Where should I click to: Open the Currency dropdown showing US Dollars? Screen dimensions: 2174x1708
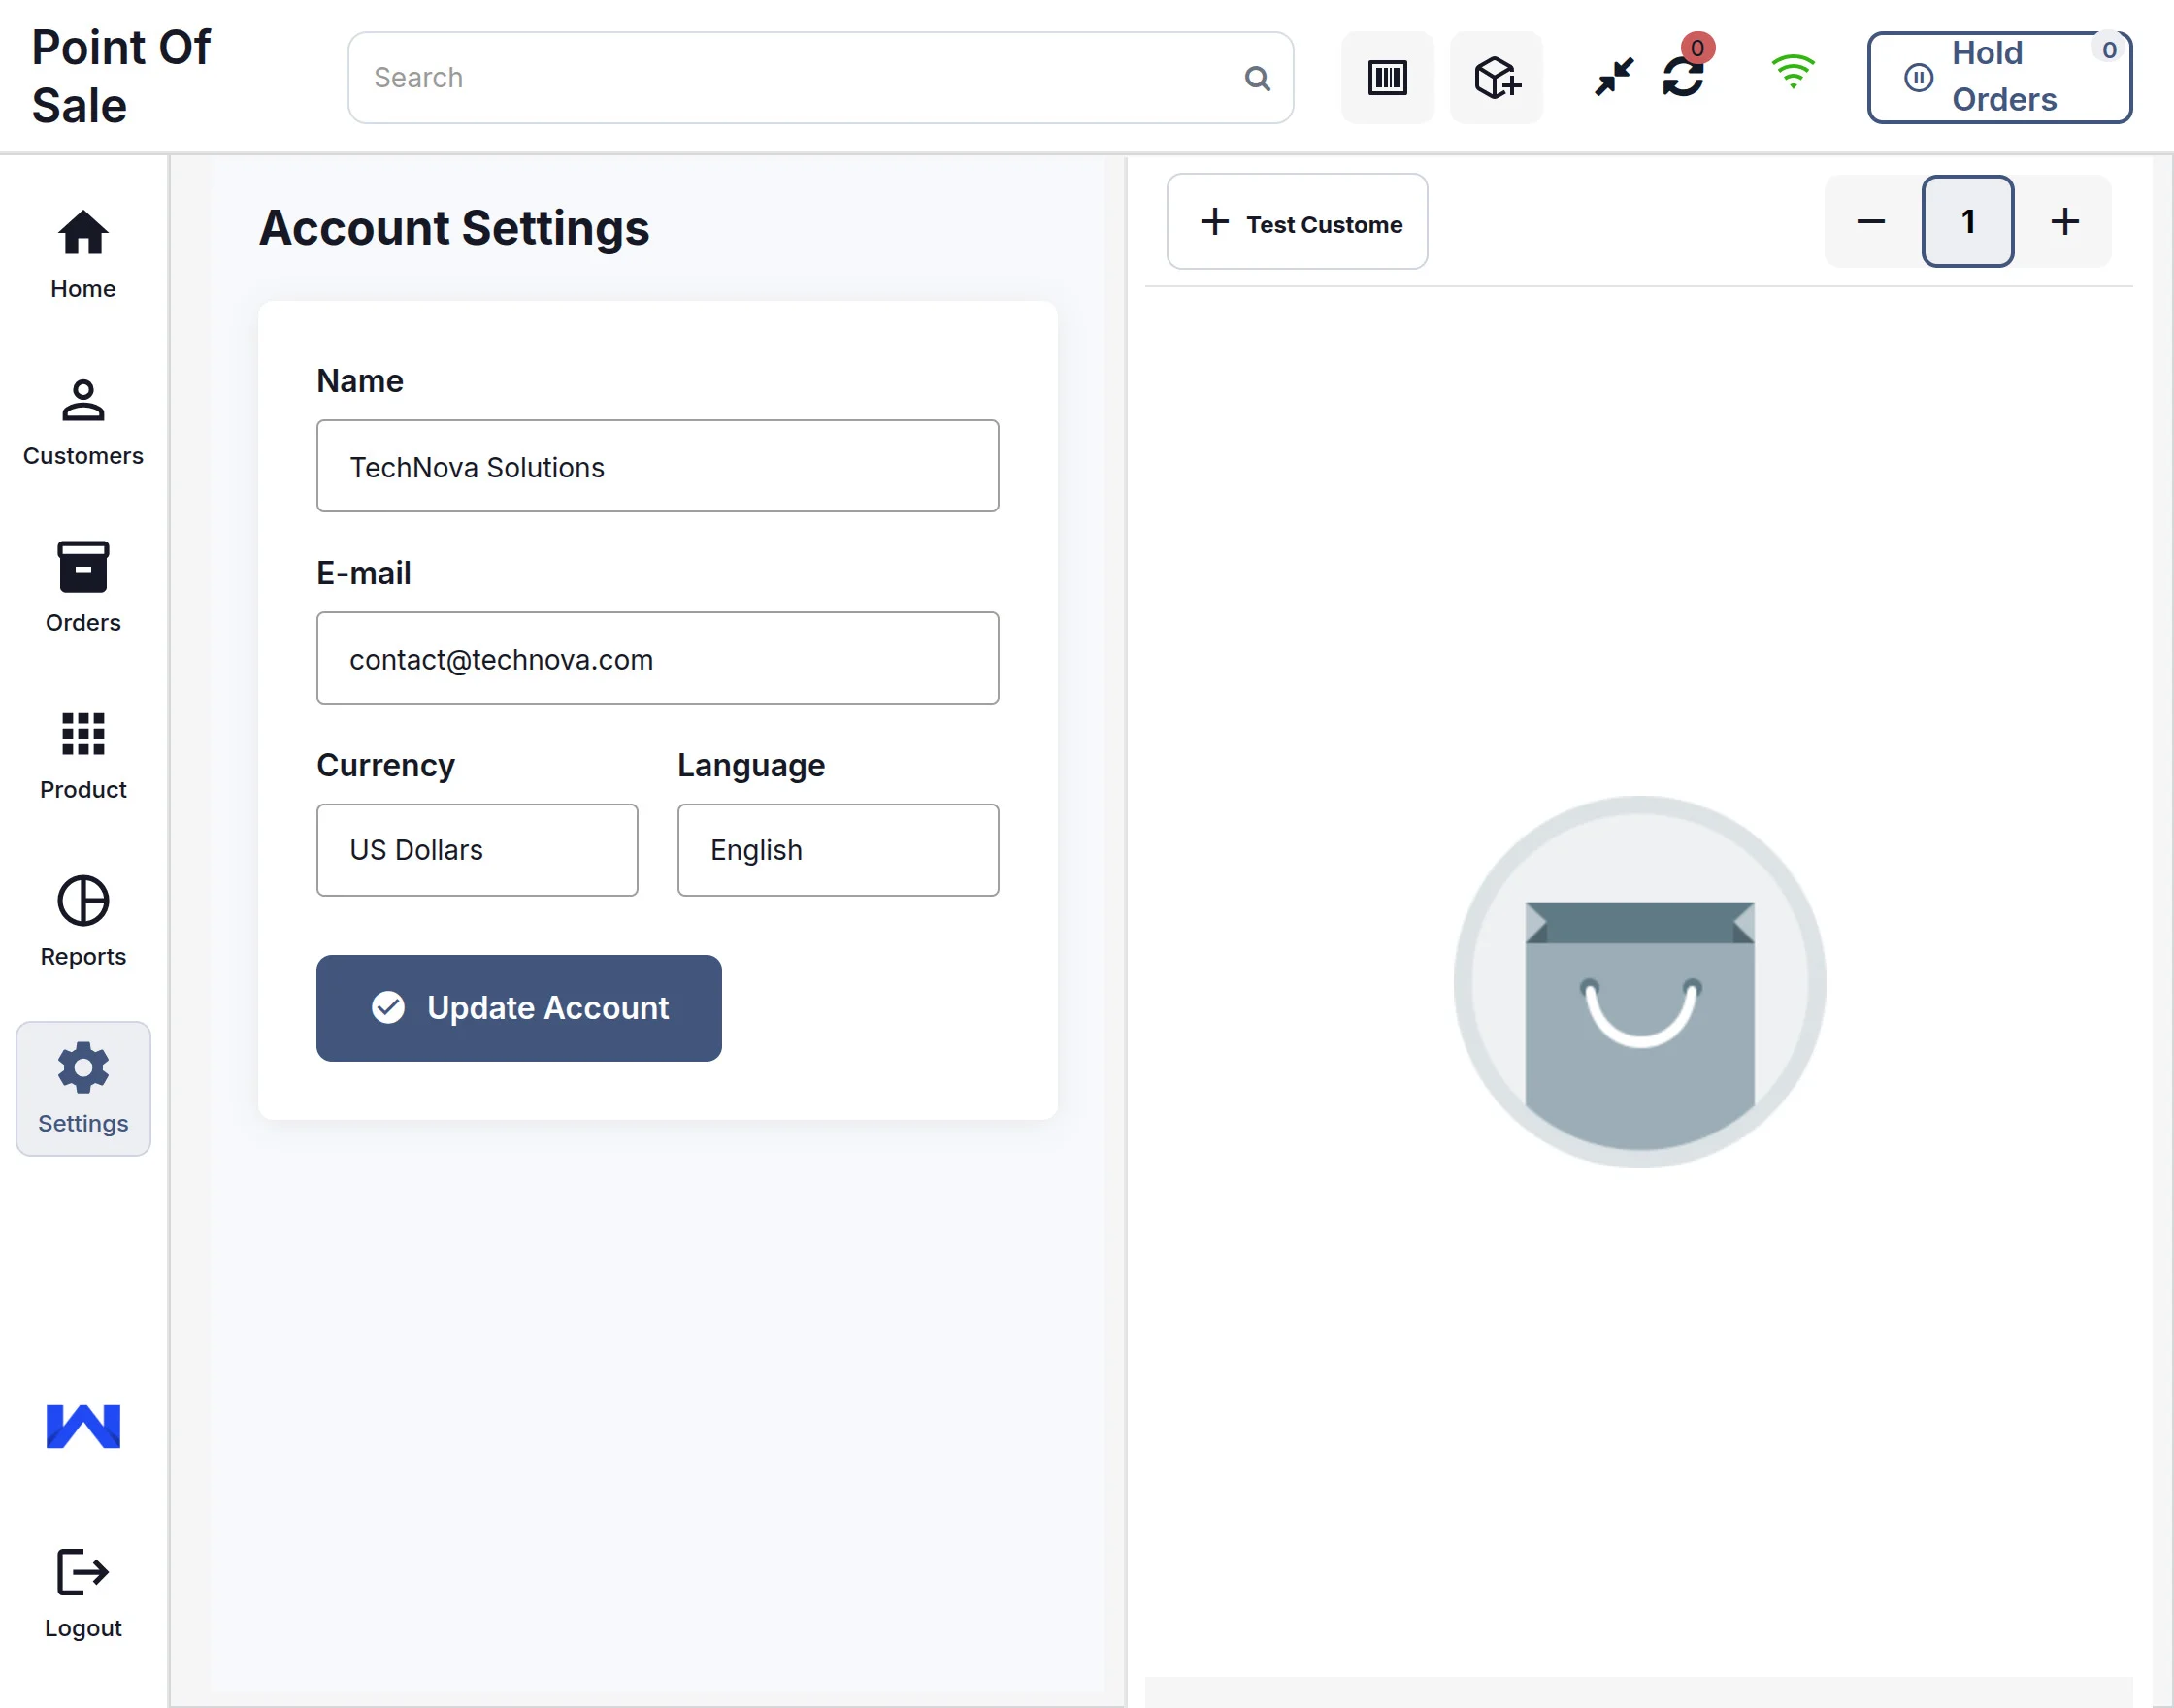point(477,850)
